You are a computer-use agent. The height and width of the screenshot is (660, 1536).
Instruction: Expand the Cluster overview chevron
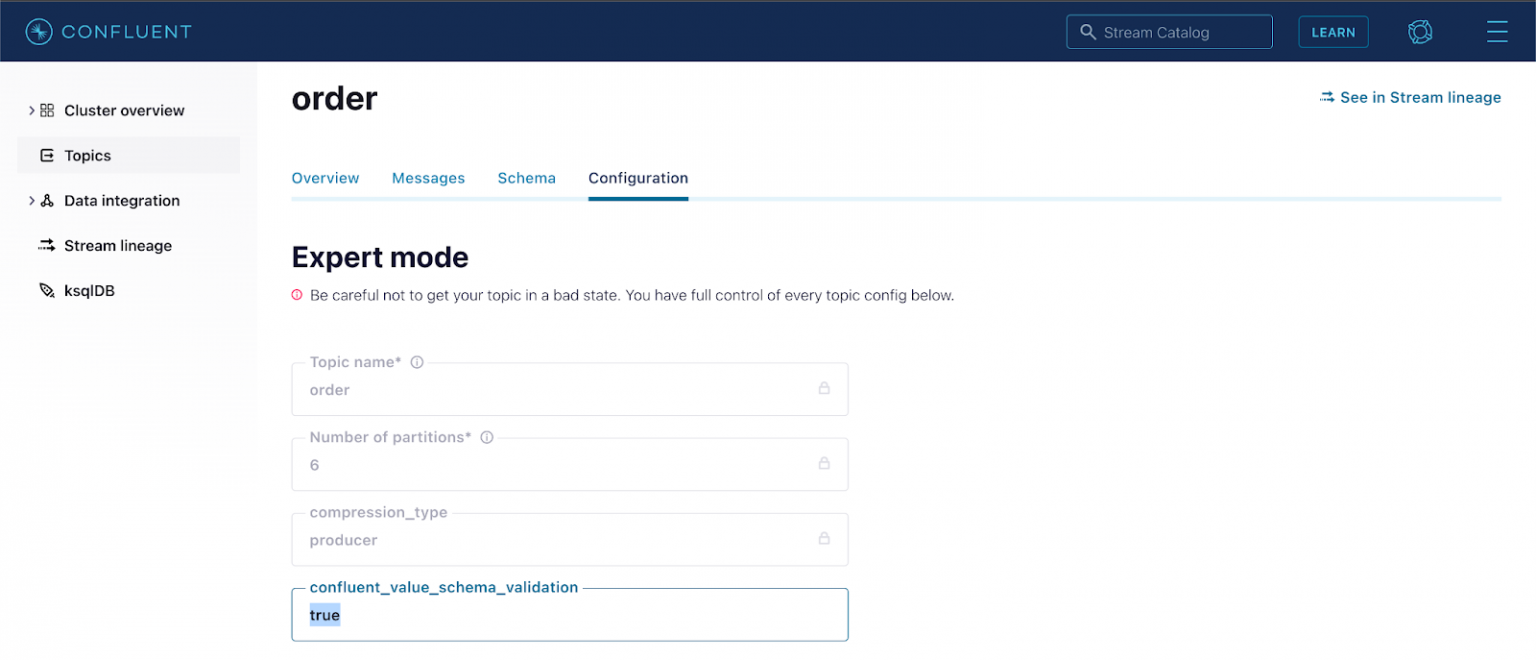click(31, 111)
